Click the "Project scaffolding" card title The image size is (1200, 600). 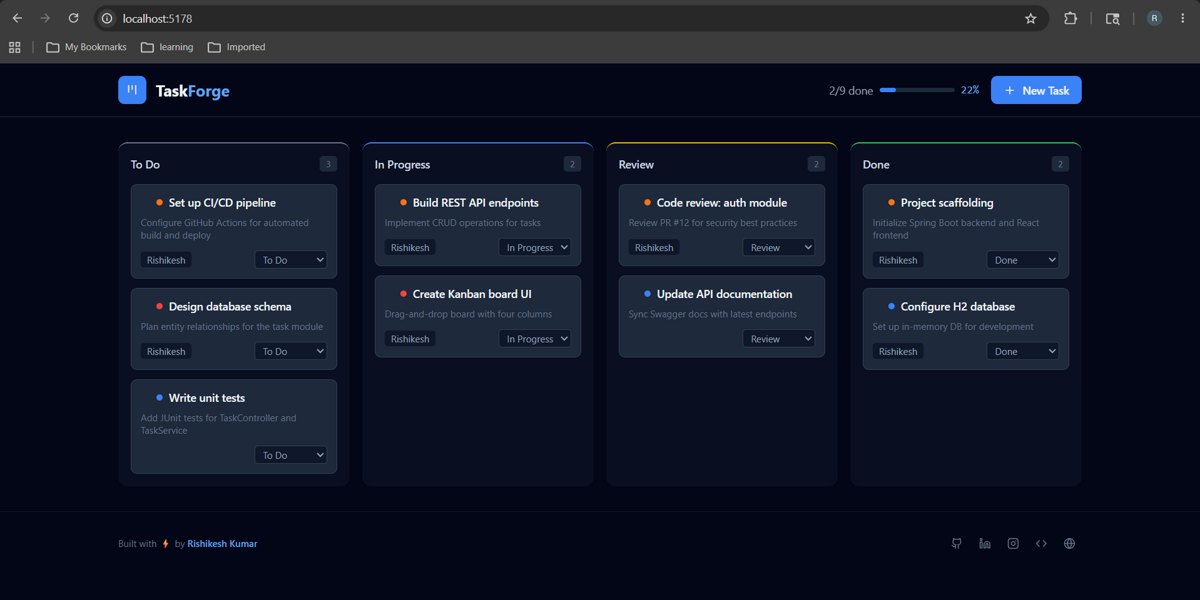tap(947, 203)
